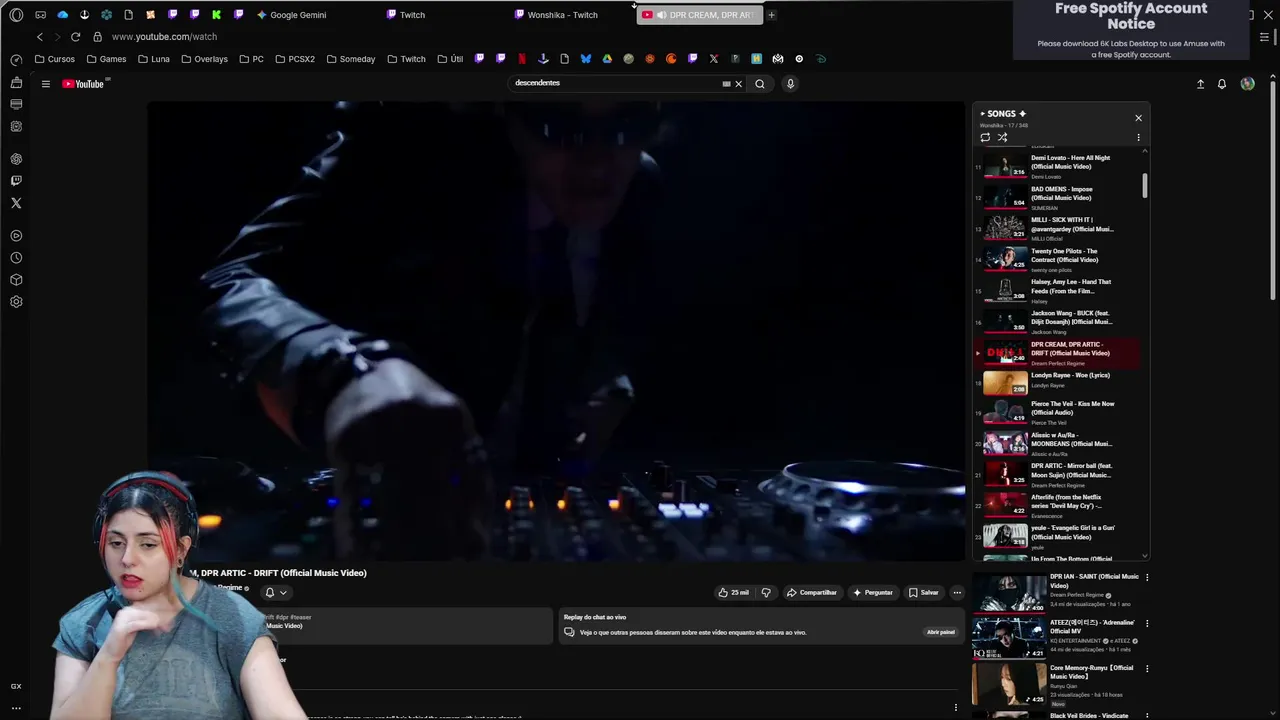
Task: Click the YouTube search magnifier button
Action: (760, 84)
